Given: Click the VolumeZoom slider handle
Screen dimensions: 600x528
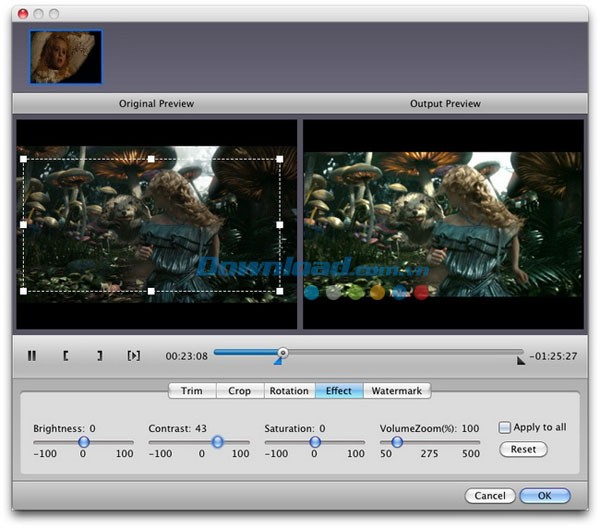Looking at the screenshot, I should (x=397, y=442).
